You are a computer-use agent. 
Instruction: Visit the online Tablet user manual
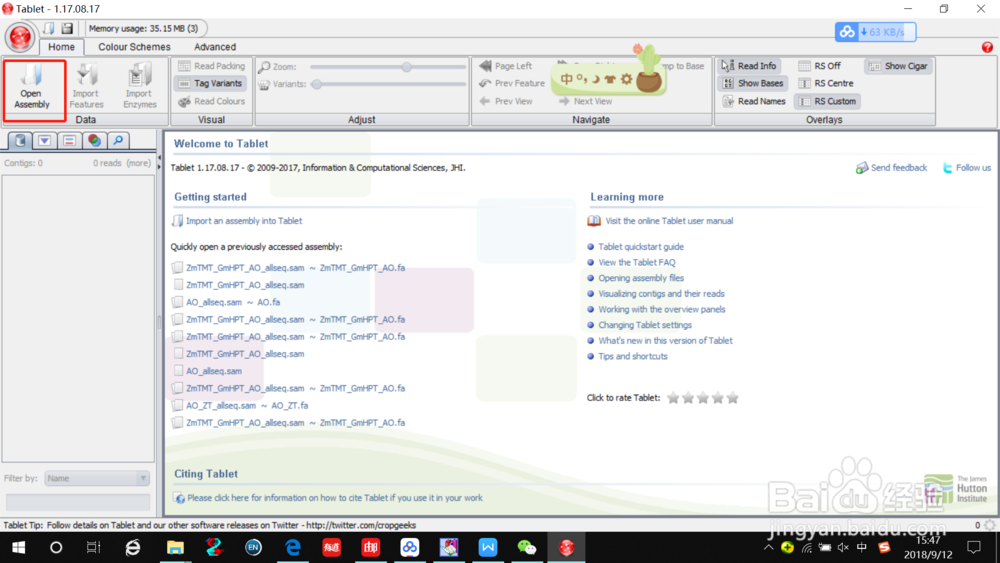[x=669, y=221]
